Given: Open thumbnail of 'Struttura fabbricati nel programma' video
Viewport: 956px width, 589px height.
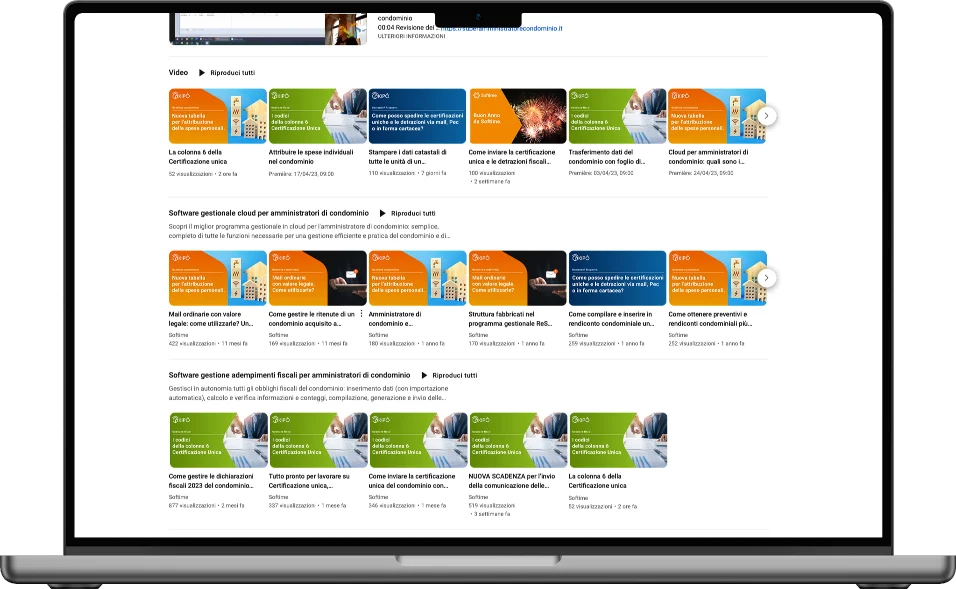Looking at the screenshot, I should [x=518, y=278].
